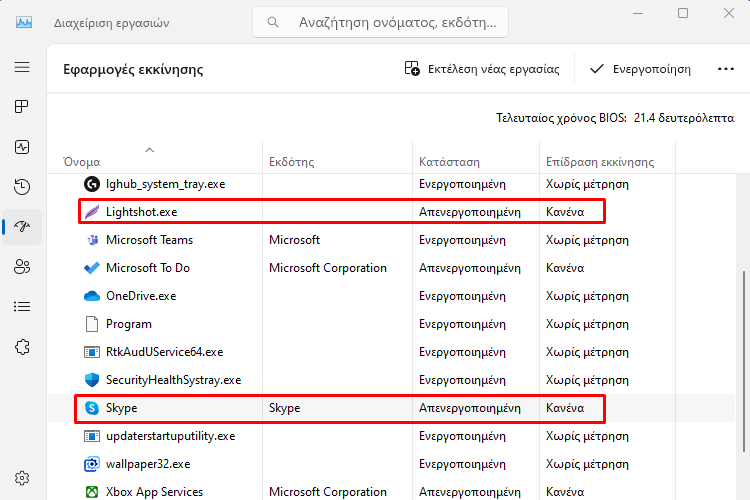Open the Performance page icon in sidebar

tap(22, 147)
